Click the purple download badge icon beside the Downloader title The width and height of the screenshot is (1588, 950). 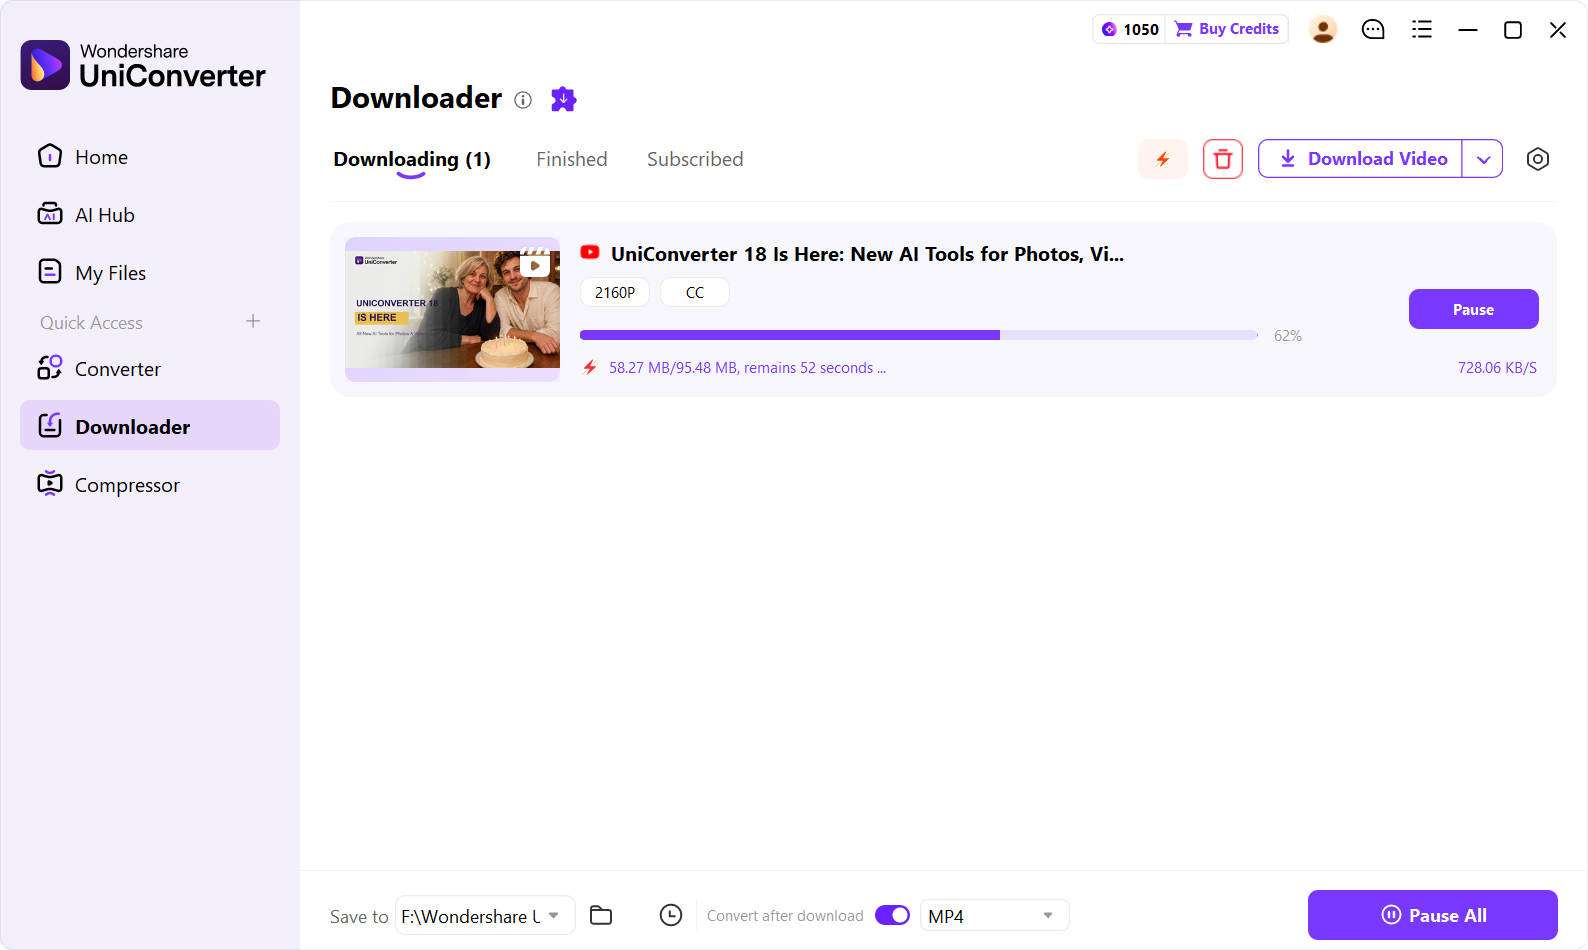(x=564, y=99)
